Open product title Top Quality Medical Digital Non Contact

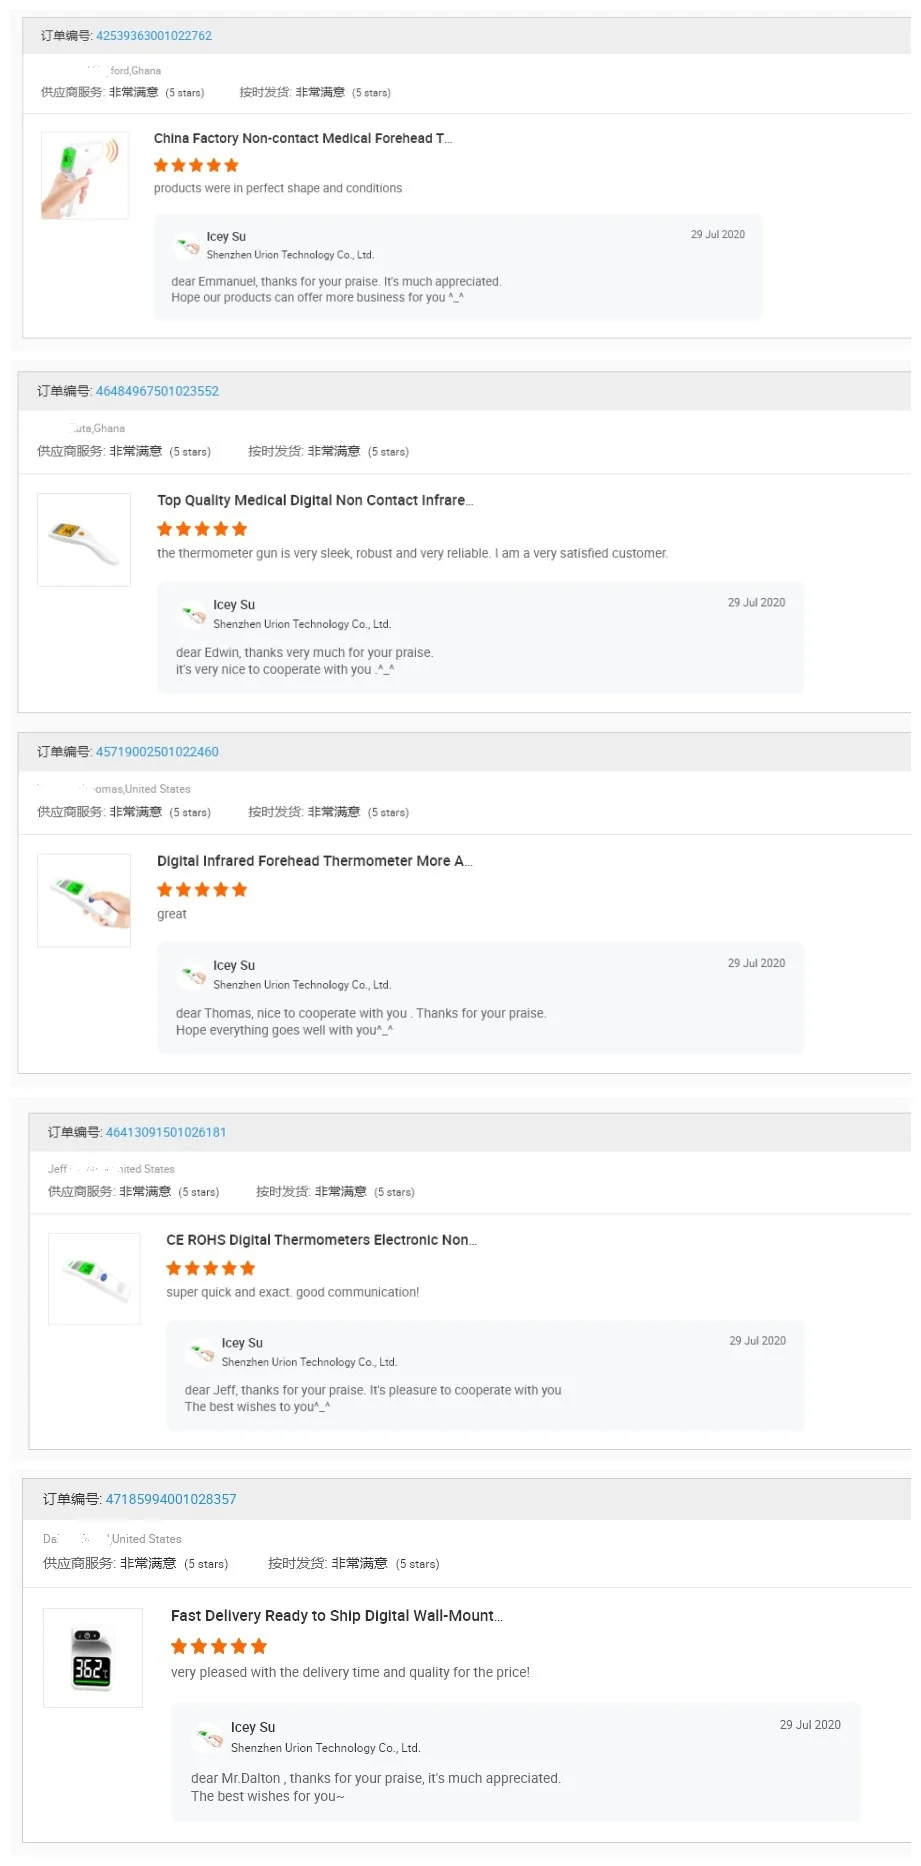point(315,500)
